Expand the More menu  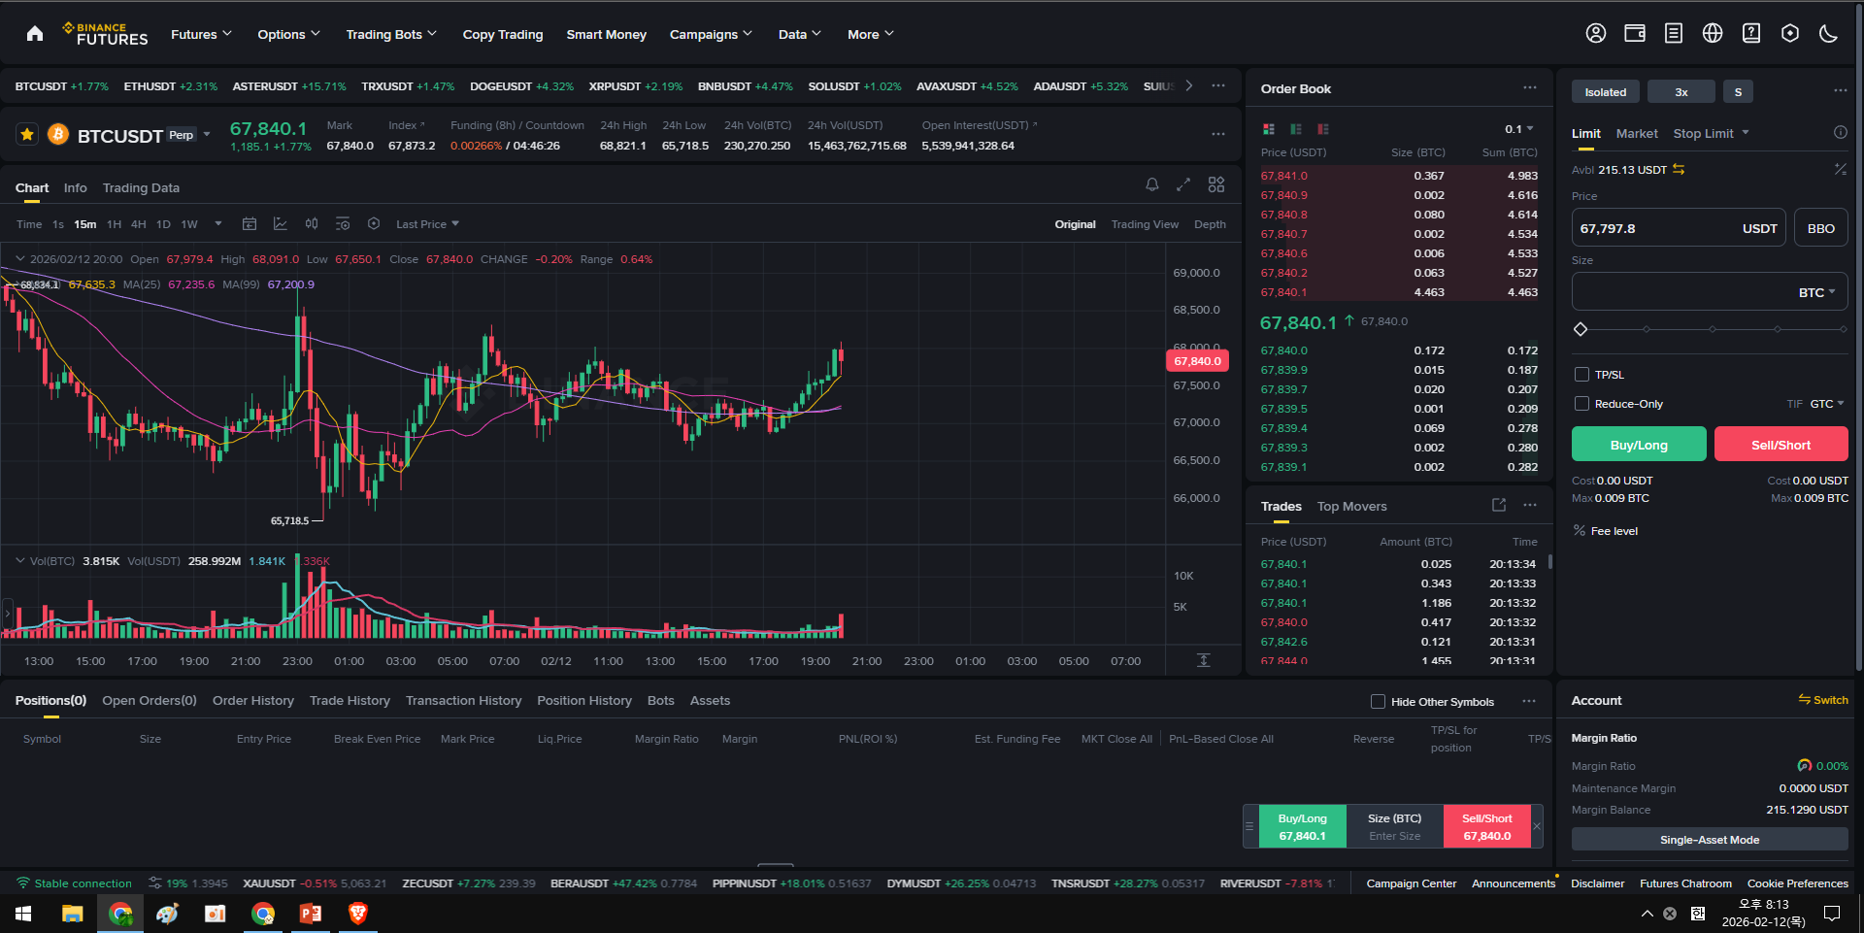(870, 34)
